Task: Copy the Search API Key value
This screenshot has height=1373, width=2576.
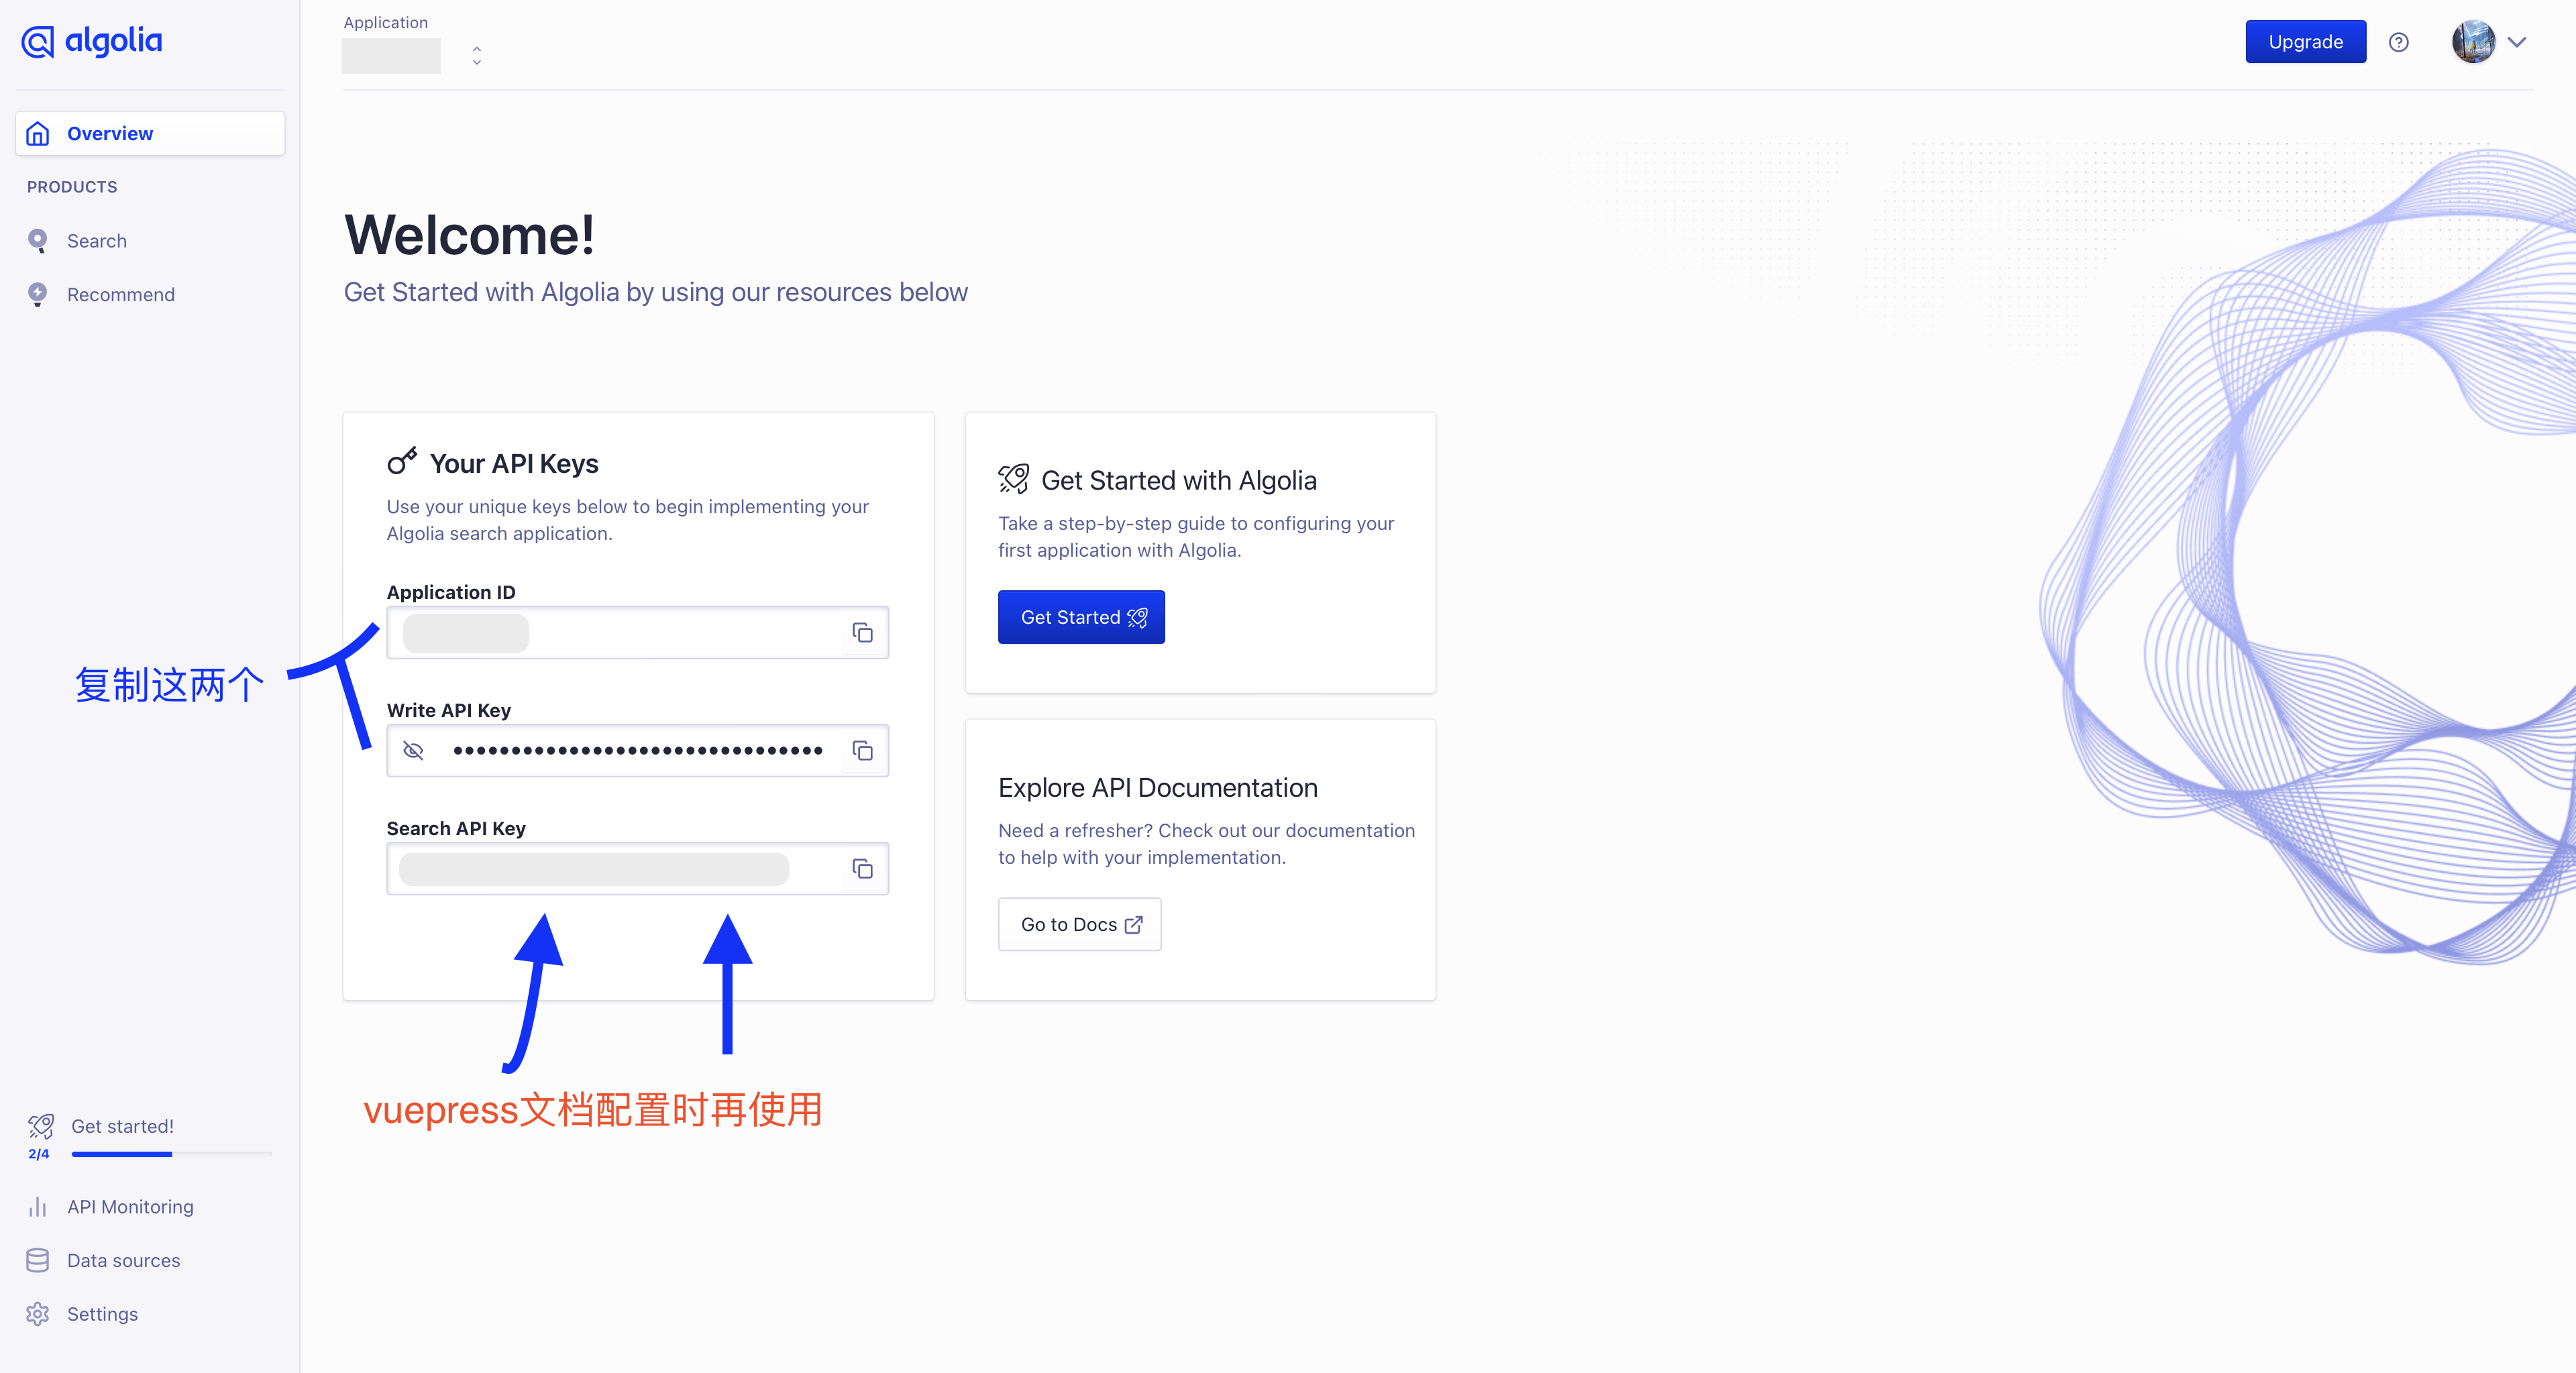Action: [x=862, y=868]
